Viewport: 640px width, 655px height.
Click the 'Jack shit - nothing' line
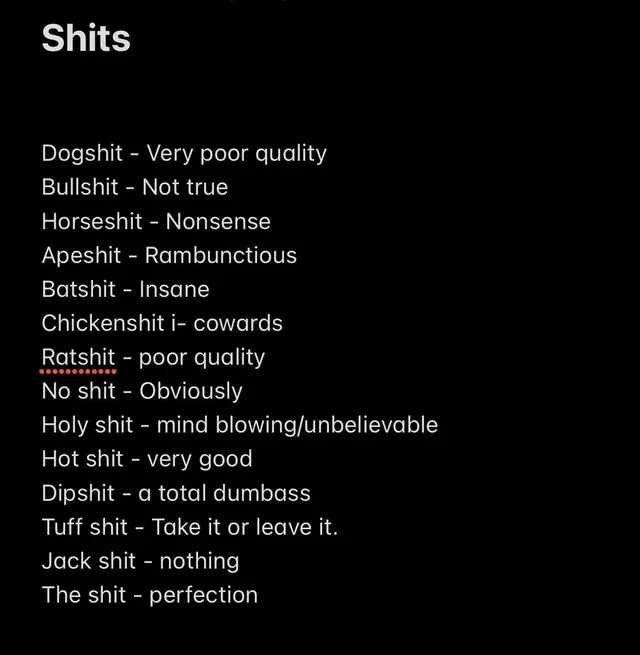[140, 561]
